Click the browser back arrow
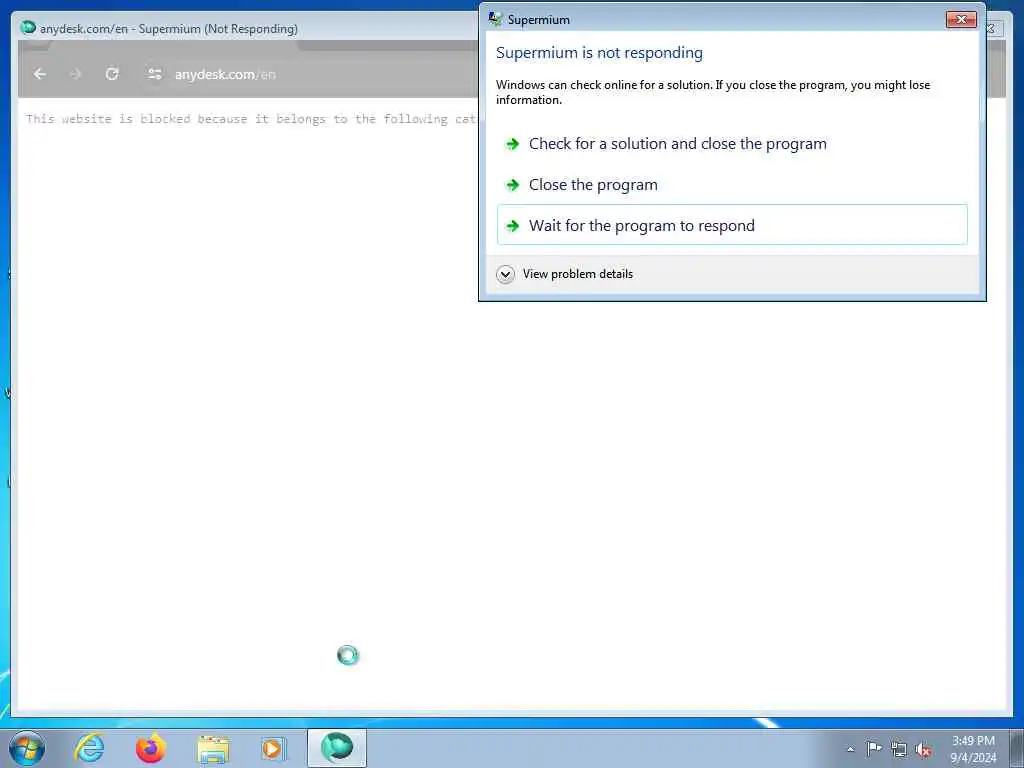 (x=40, y=74)
